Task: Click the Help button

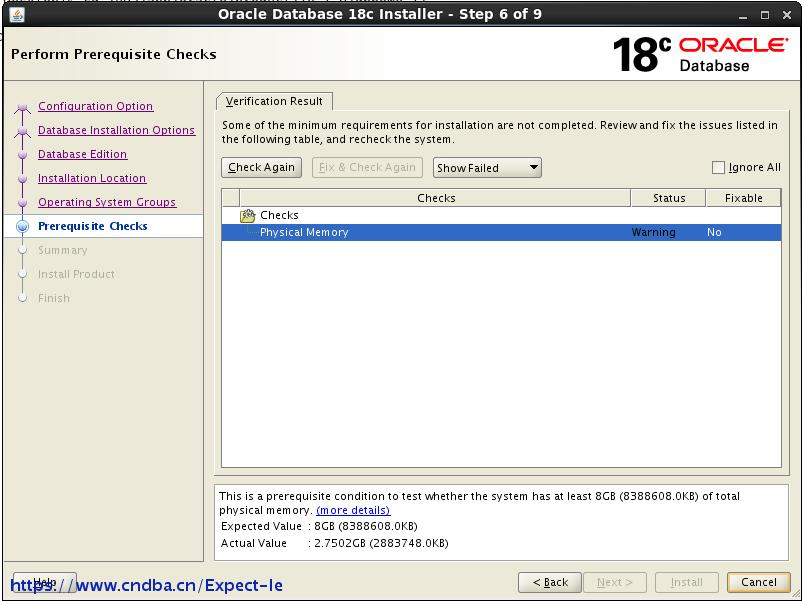Action: pos(45,582)
